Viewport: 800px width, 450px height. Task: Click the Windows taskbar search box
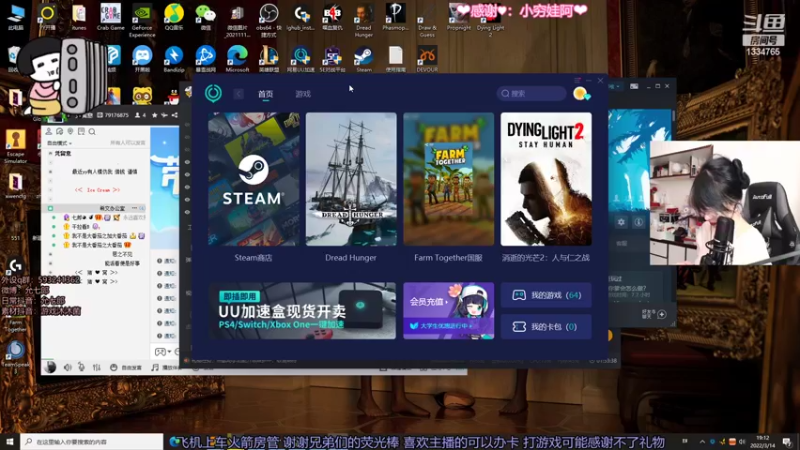92,441
